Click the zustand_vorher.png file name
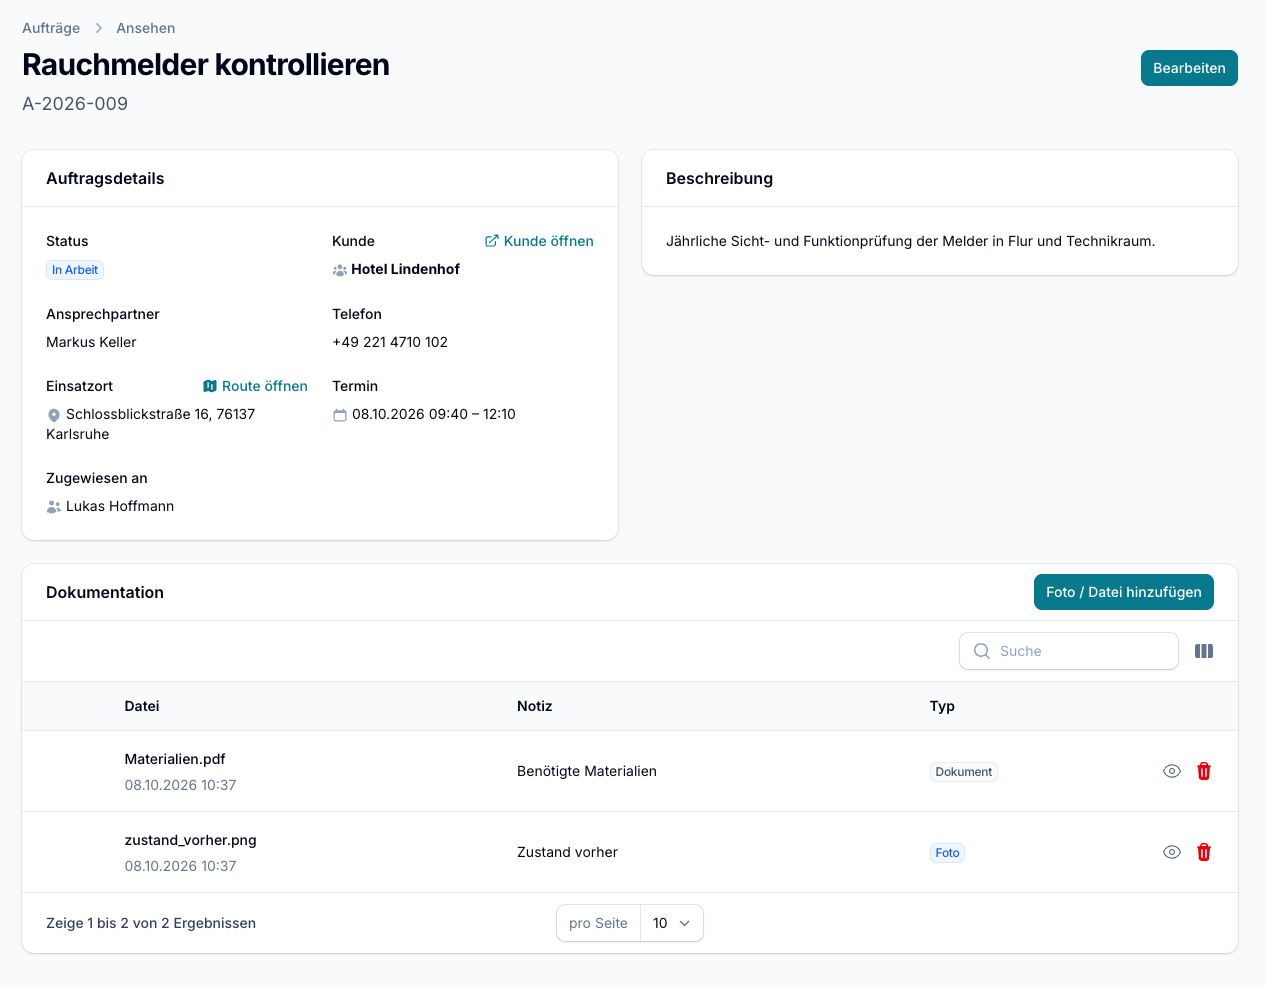Image resolution: width=1266 pixels, height=985 pixels. (191, 840)
